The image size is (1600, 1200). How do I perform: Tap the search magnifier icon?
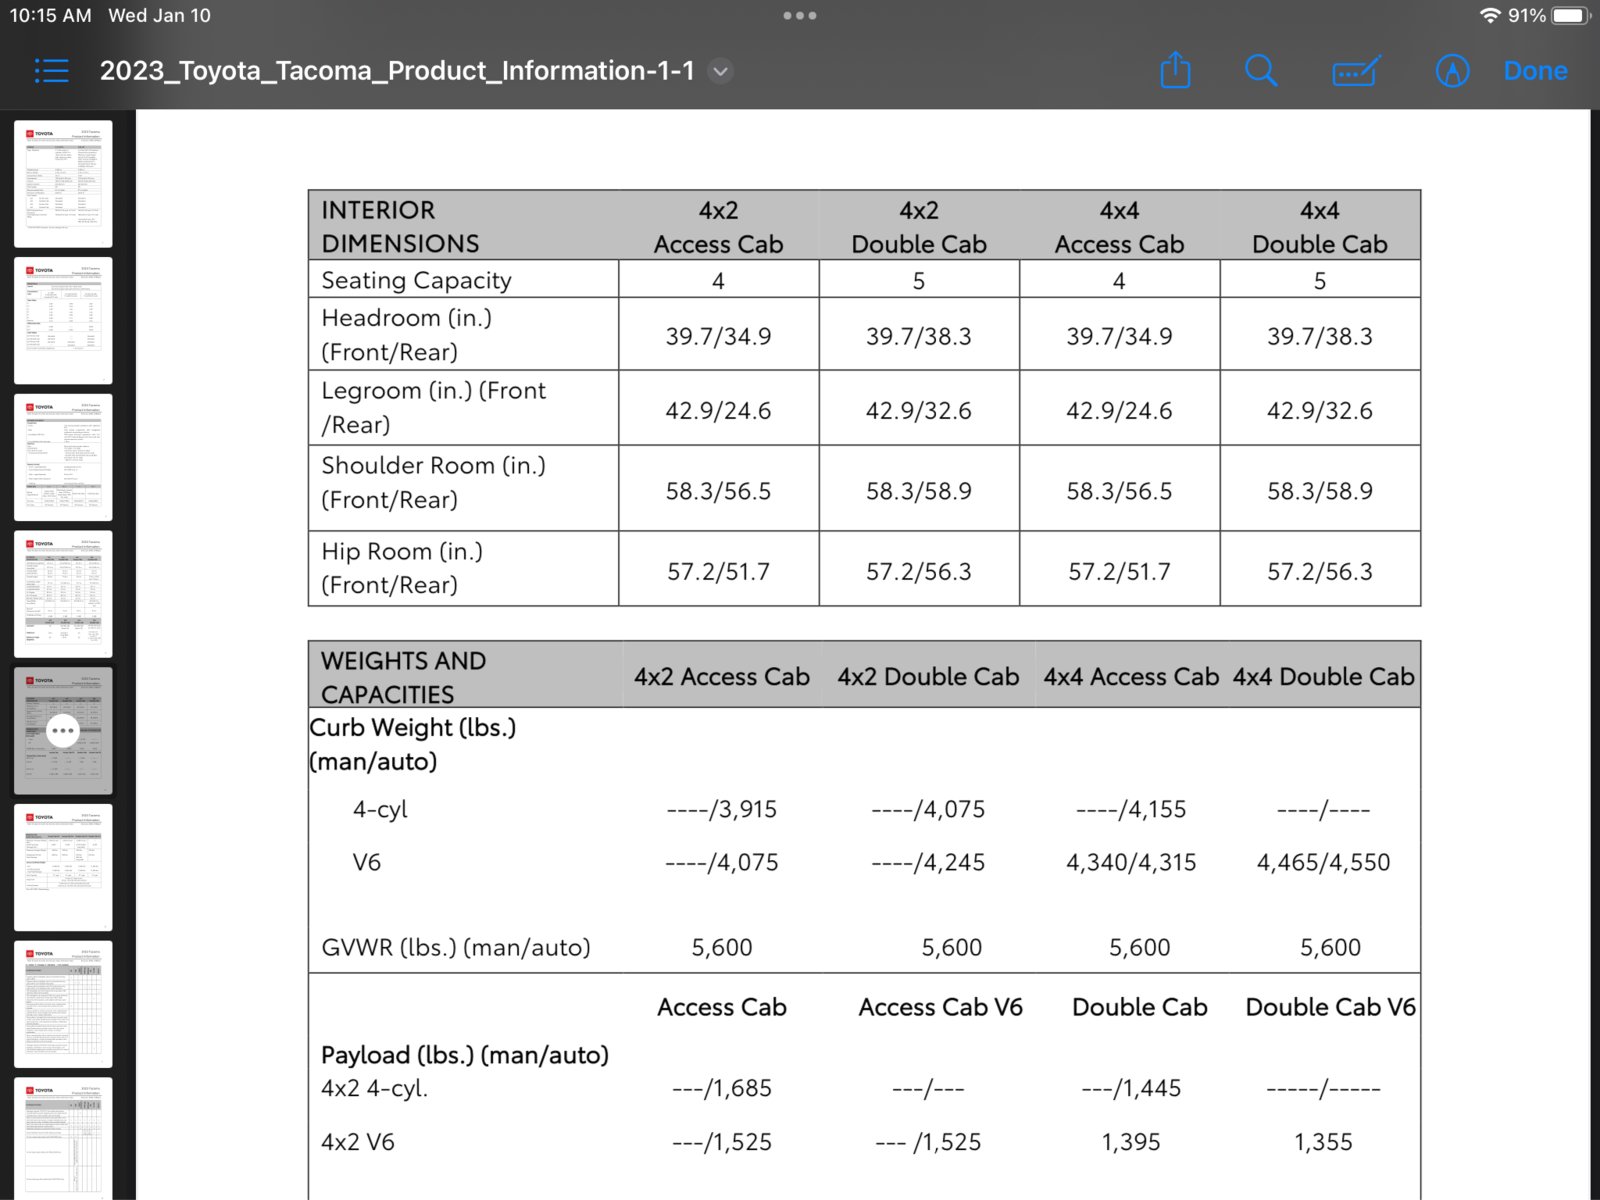tap(1261, 70)
